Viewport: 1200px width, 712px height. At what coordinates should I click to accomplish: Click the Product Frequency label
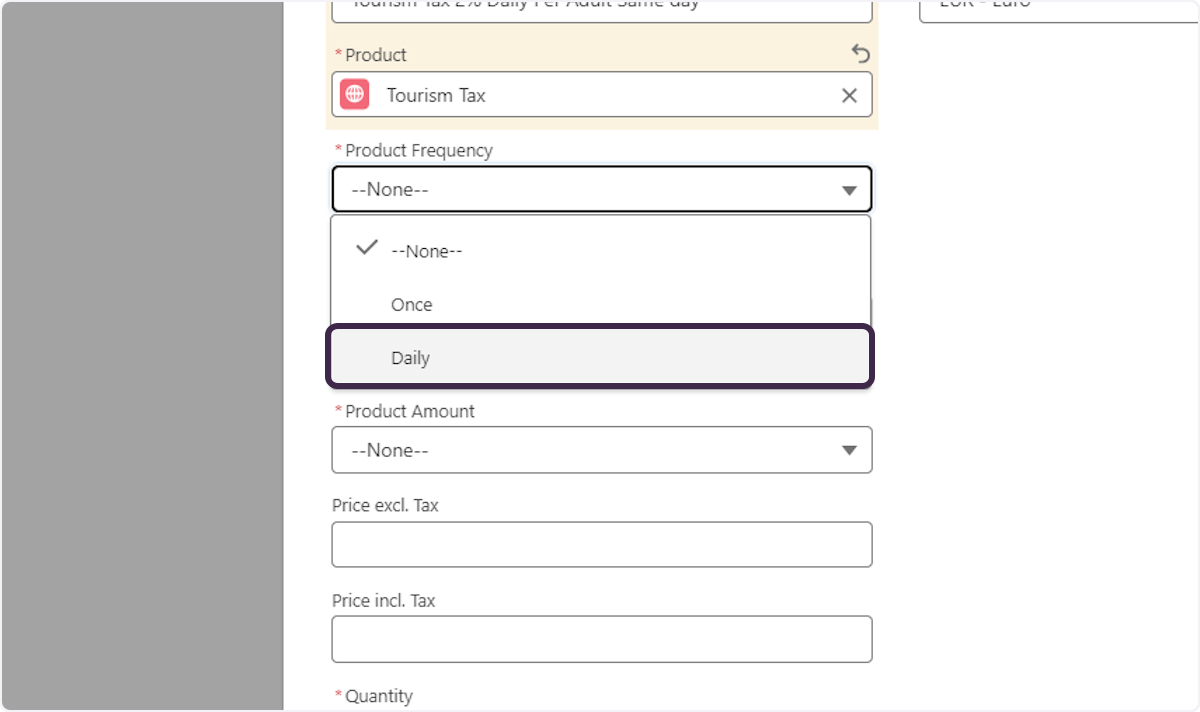pos(419,151)
